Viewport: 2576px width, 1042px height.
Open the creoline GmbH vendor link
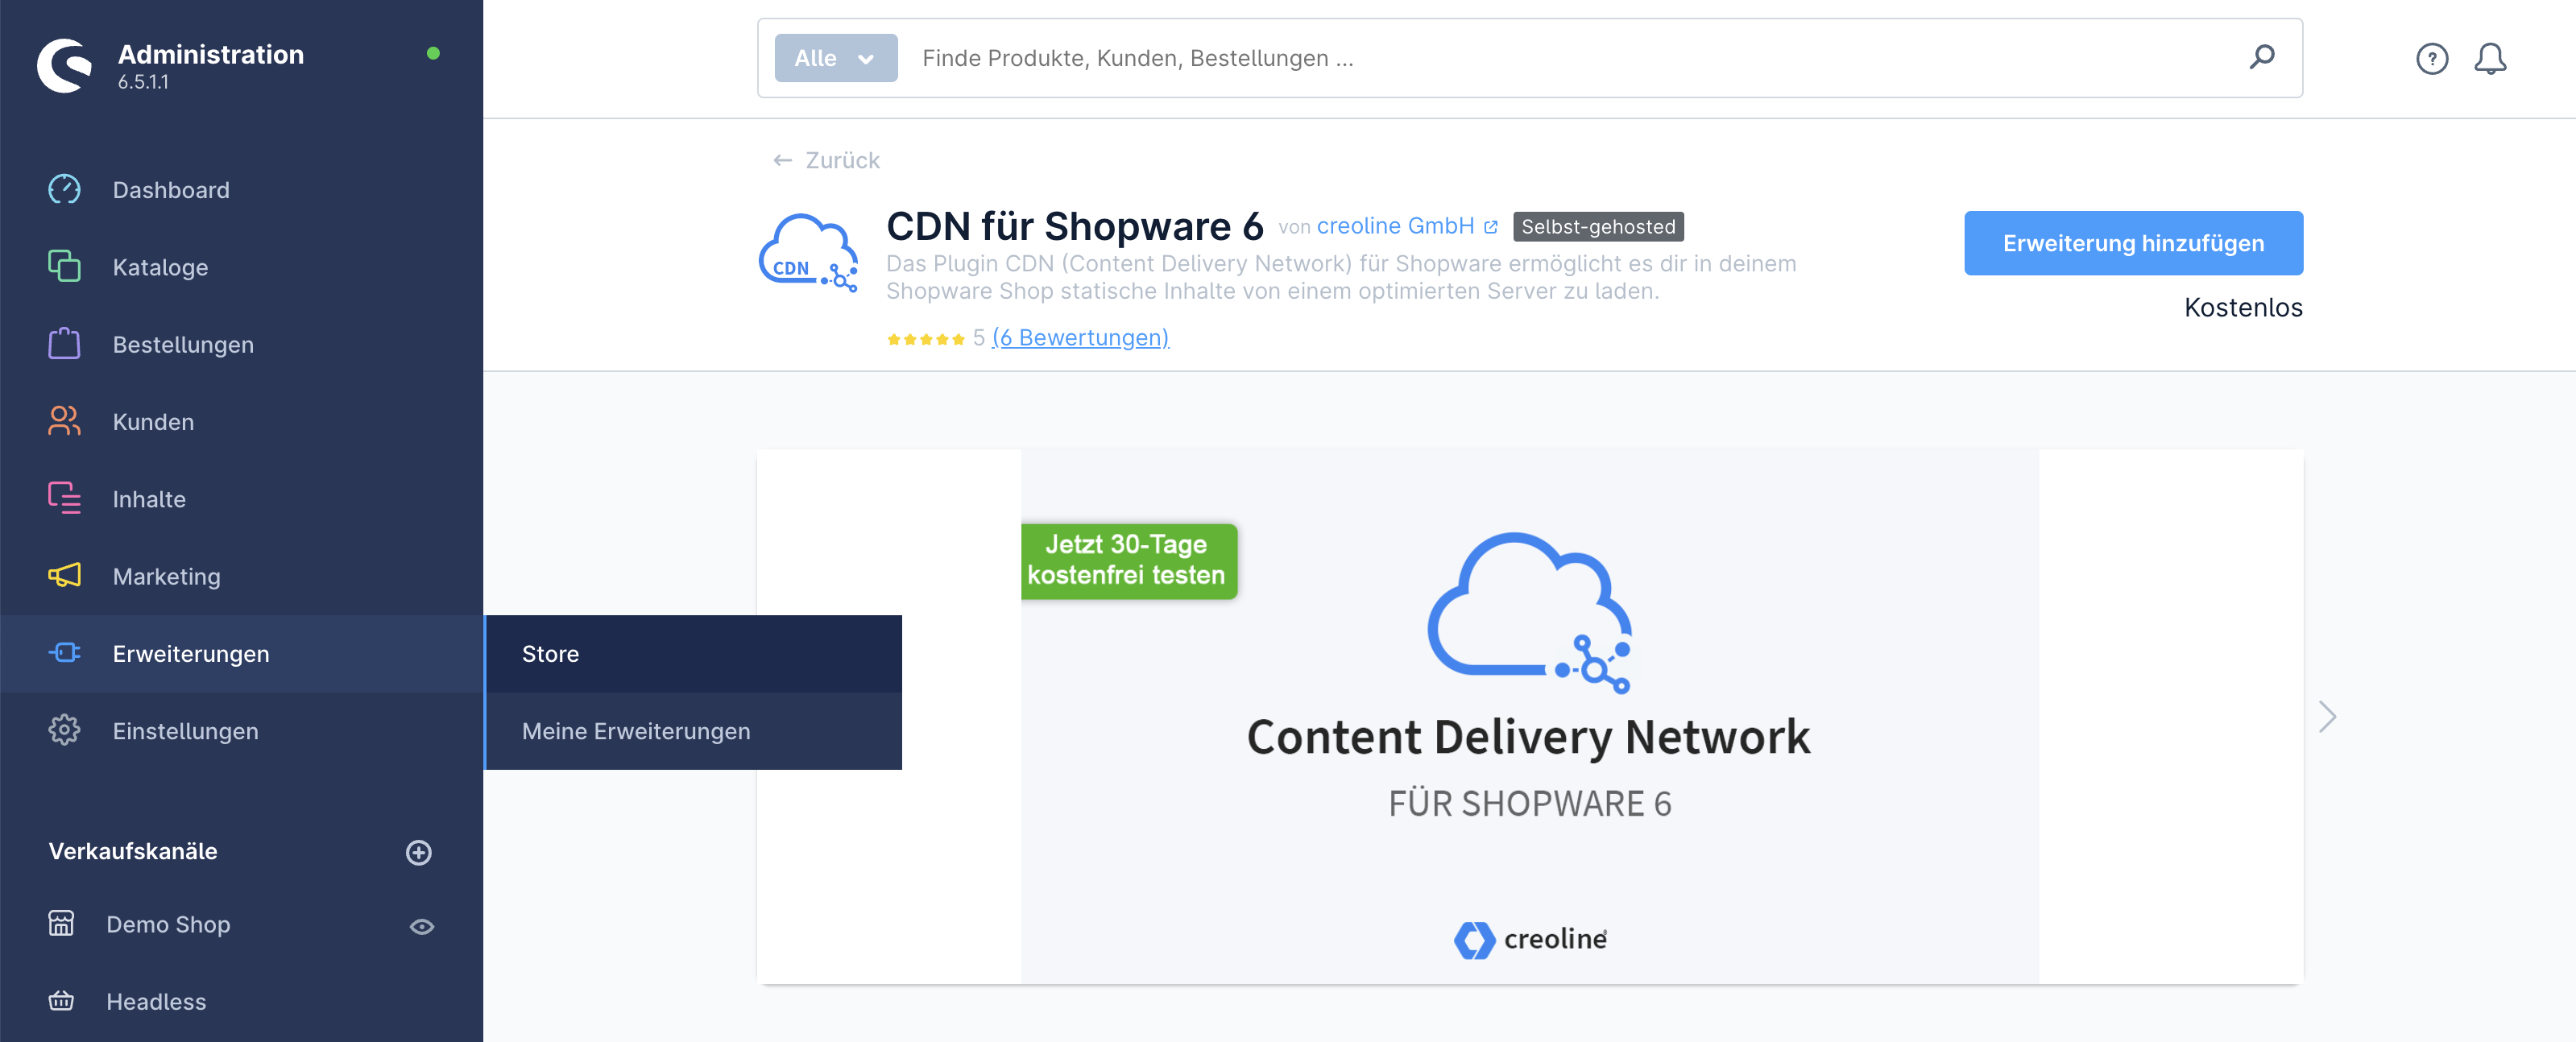1395,226
